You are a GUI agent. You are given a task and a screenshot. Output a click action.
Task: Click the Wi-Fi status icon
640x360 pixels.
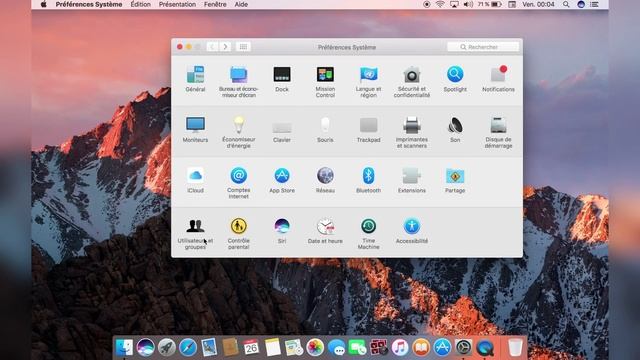point(440,4)
